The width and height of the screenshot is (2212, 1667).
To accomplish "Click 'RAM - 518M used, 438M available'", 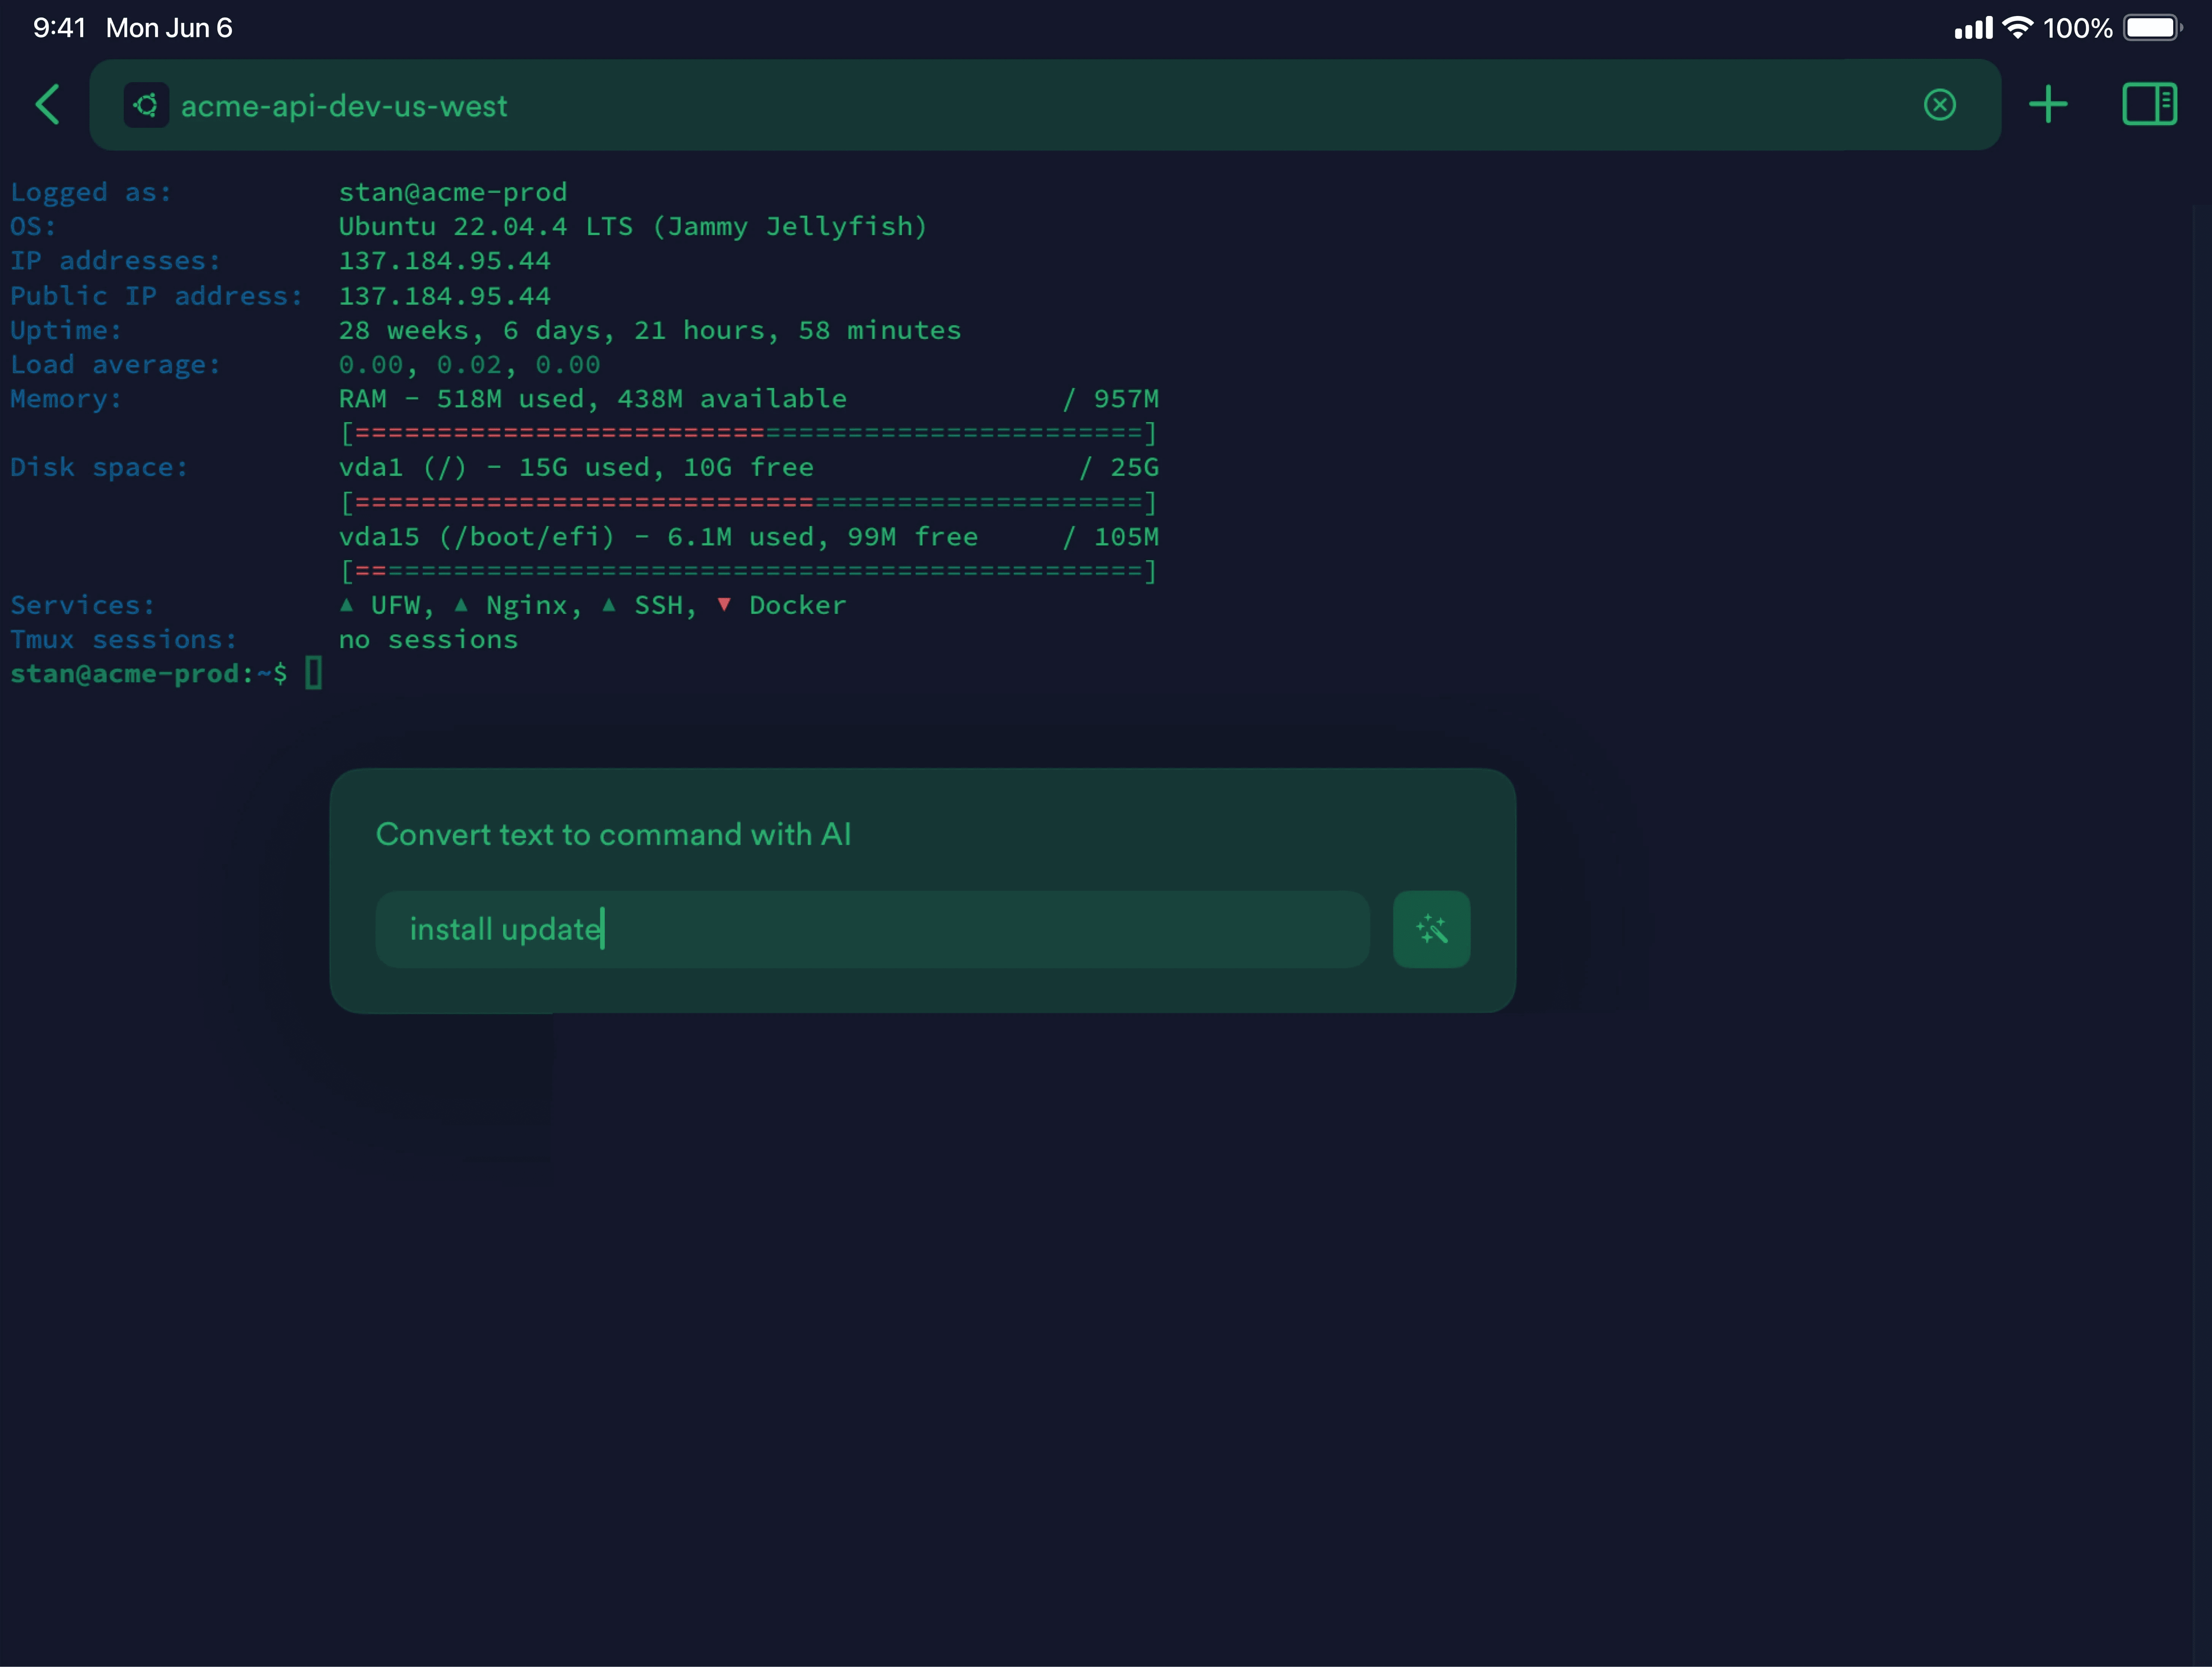I will tap(592, 399).
